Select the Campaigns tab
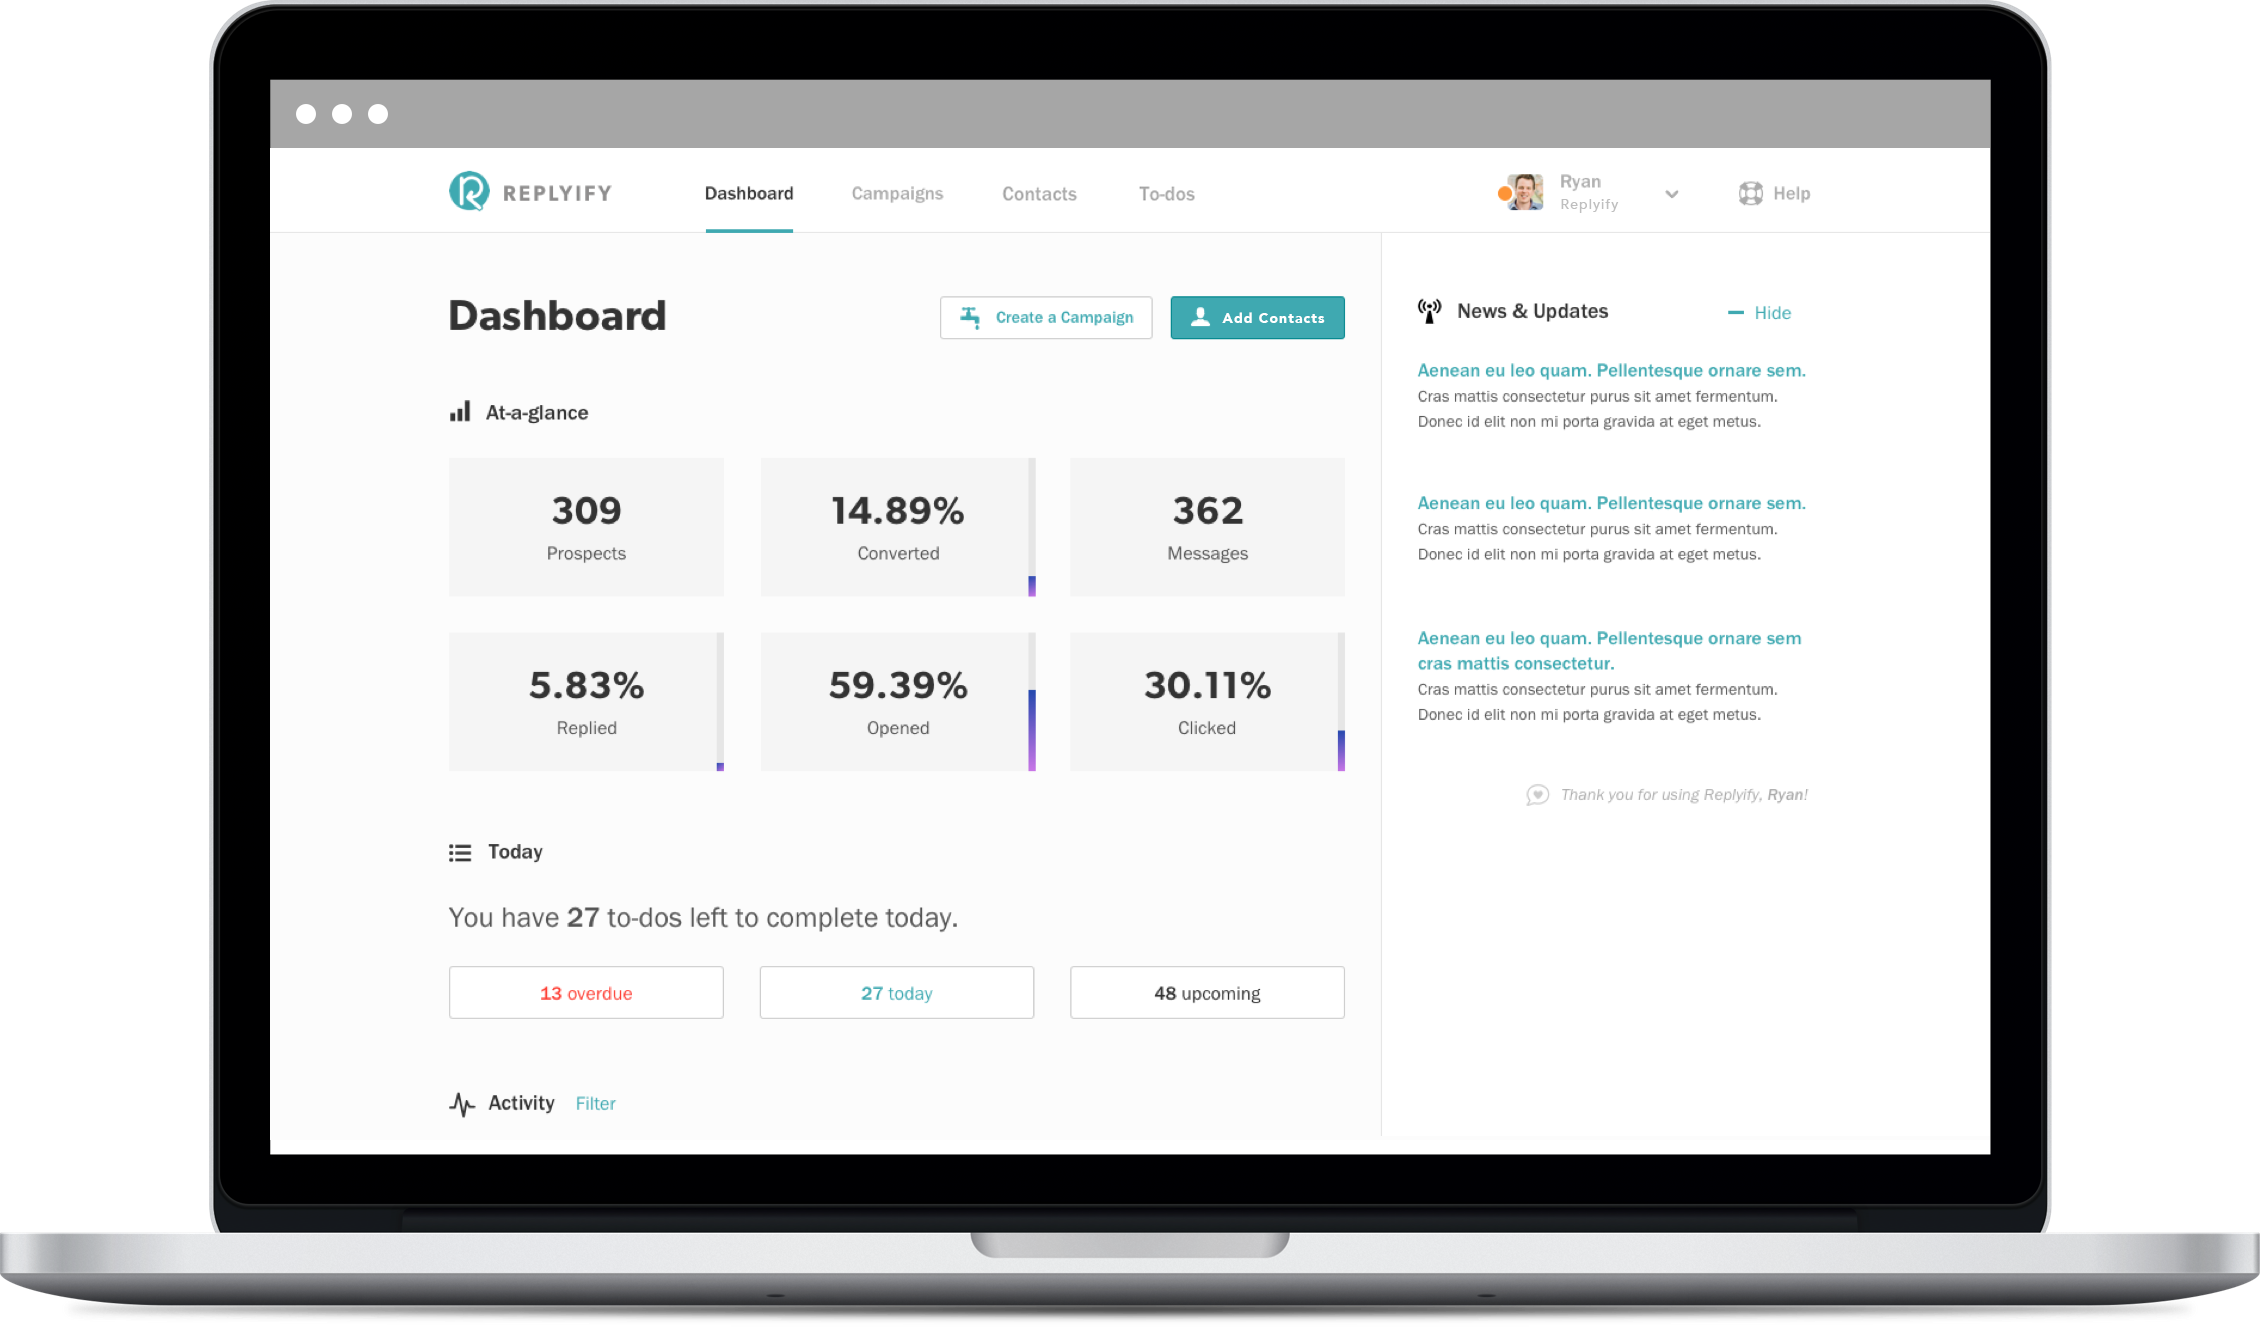 [898, 193]
